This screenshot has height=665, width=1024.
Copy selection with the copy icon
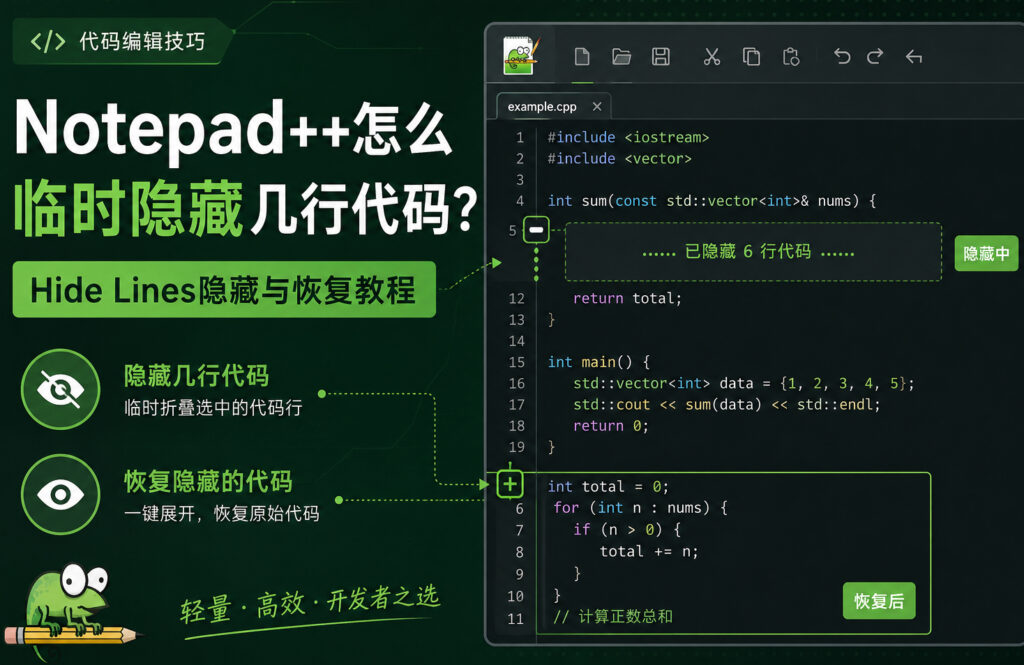coord(751,57)
